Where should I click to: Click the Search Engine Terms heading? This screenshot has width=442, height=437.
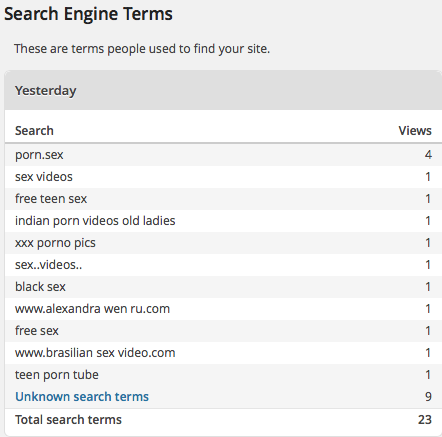(x=88, y=14)
